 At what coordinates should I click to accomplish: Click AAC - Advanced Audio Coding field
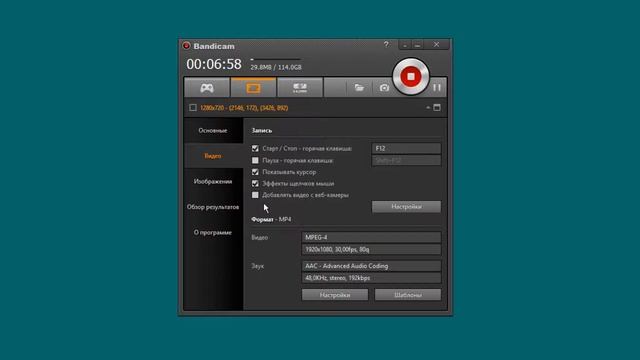click(x=371, y=266)
